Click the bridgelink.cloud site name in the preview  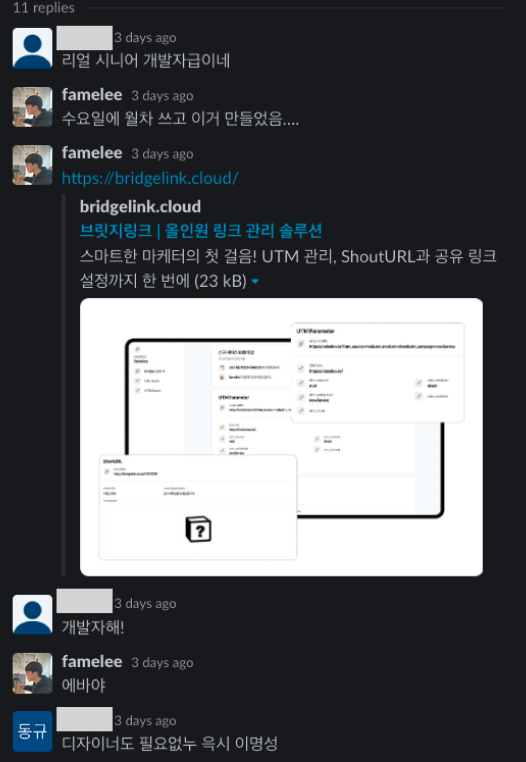pyautogui.click(x=140, y=207)
